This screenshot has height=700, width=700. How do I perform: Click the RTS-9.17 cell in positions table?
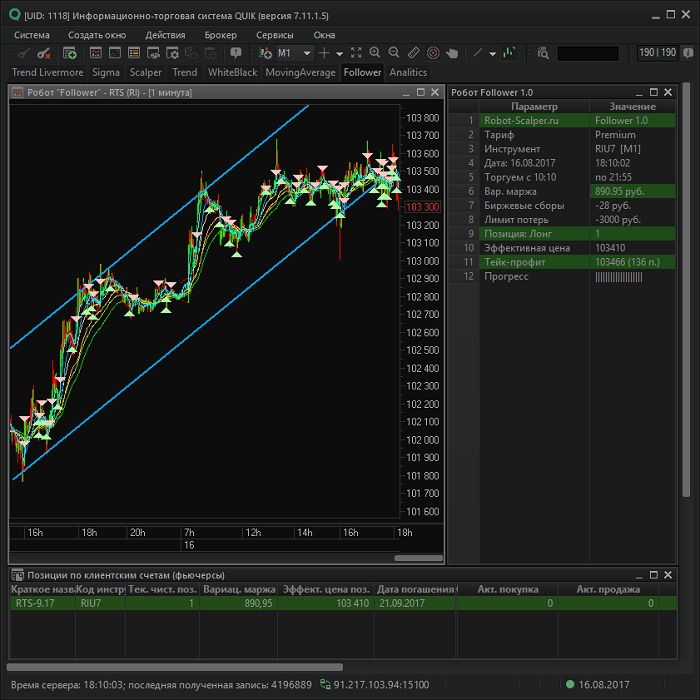43,603
